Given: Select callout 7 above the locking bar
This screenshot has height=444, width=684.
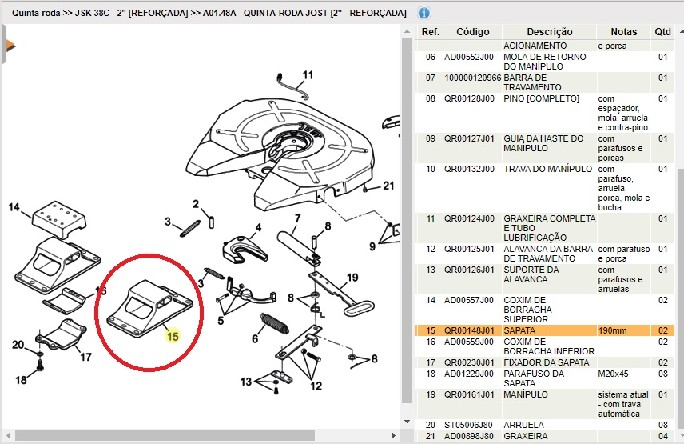Looking at the screenshot, I should [x=297, y=217].
